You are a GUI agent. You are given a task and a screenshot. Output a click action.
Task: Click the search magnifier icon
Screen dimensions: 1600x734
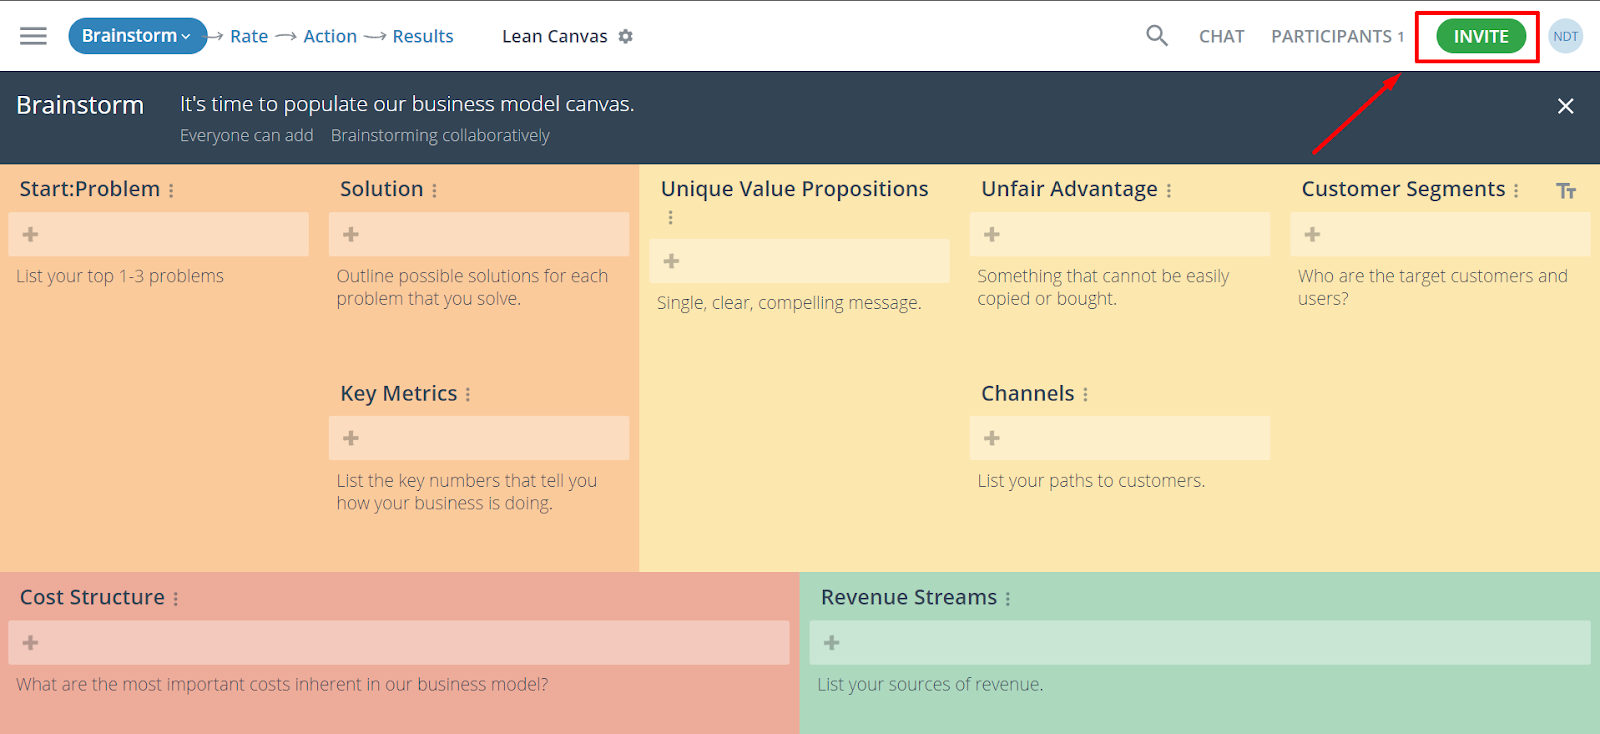click(x=1156, y=36)
